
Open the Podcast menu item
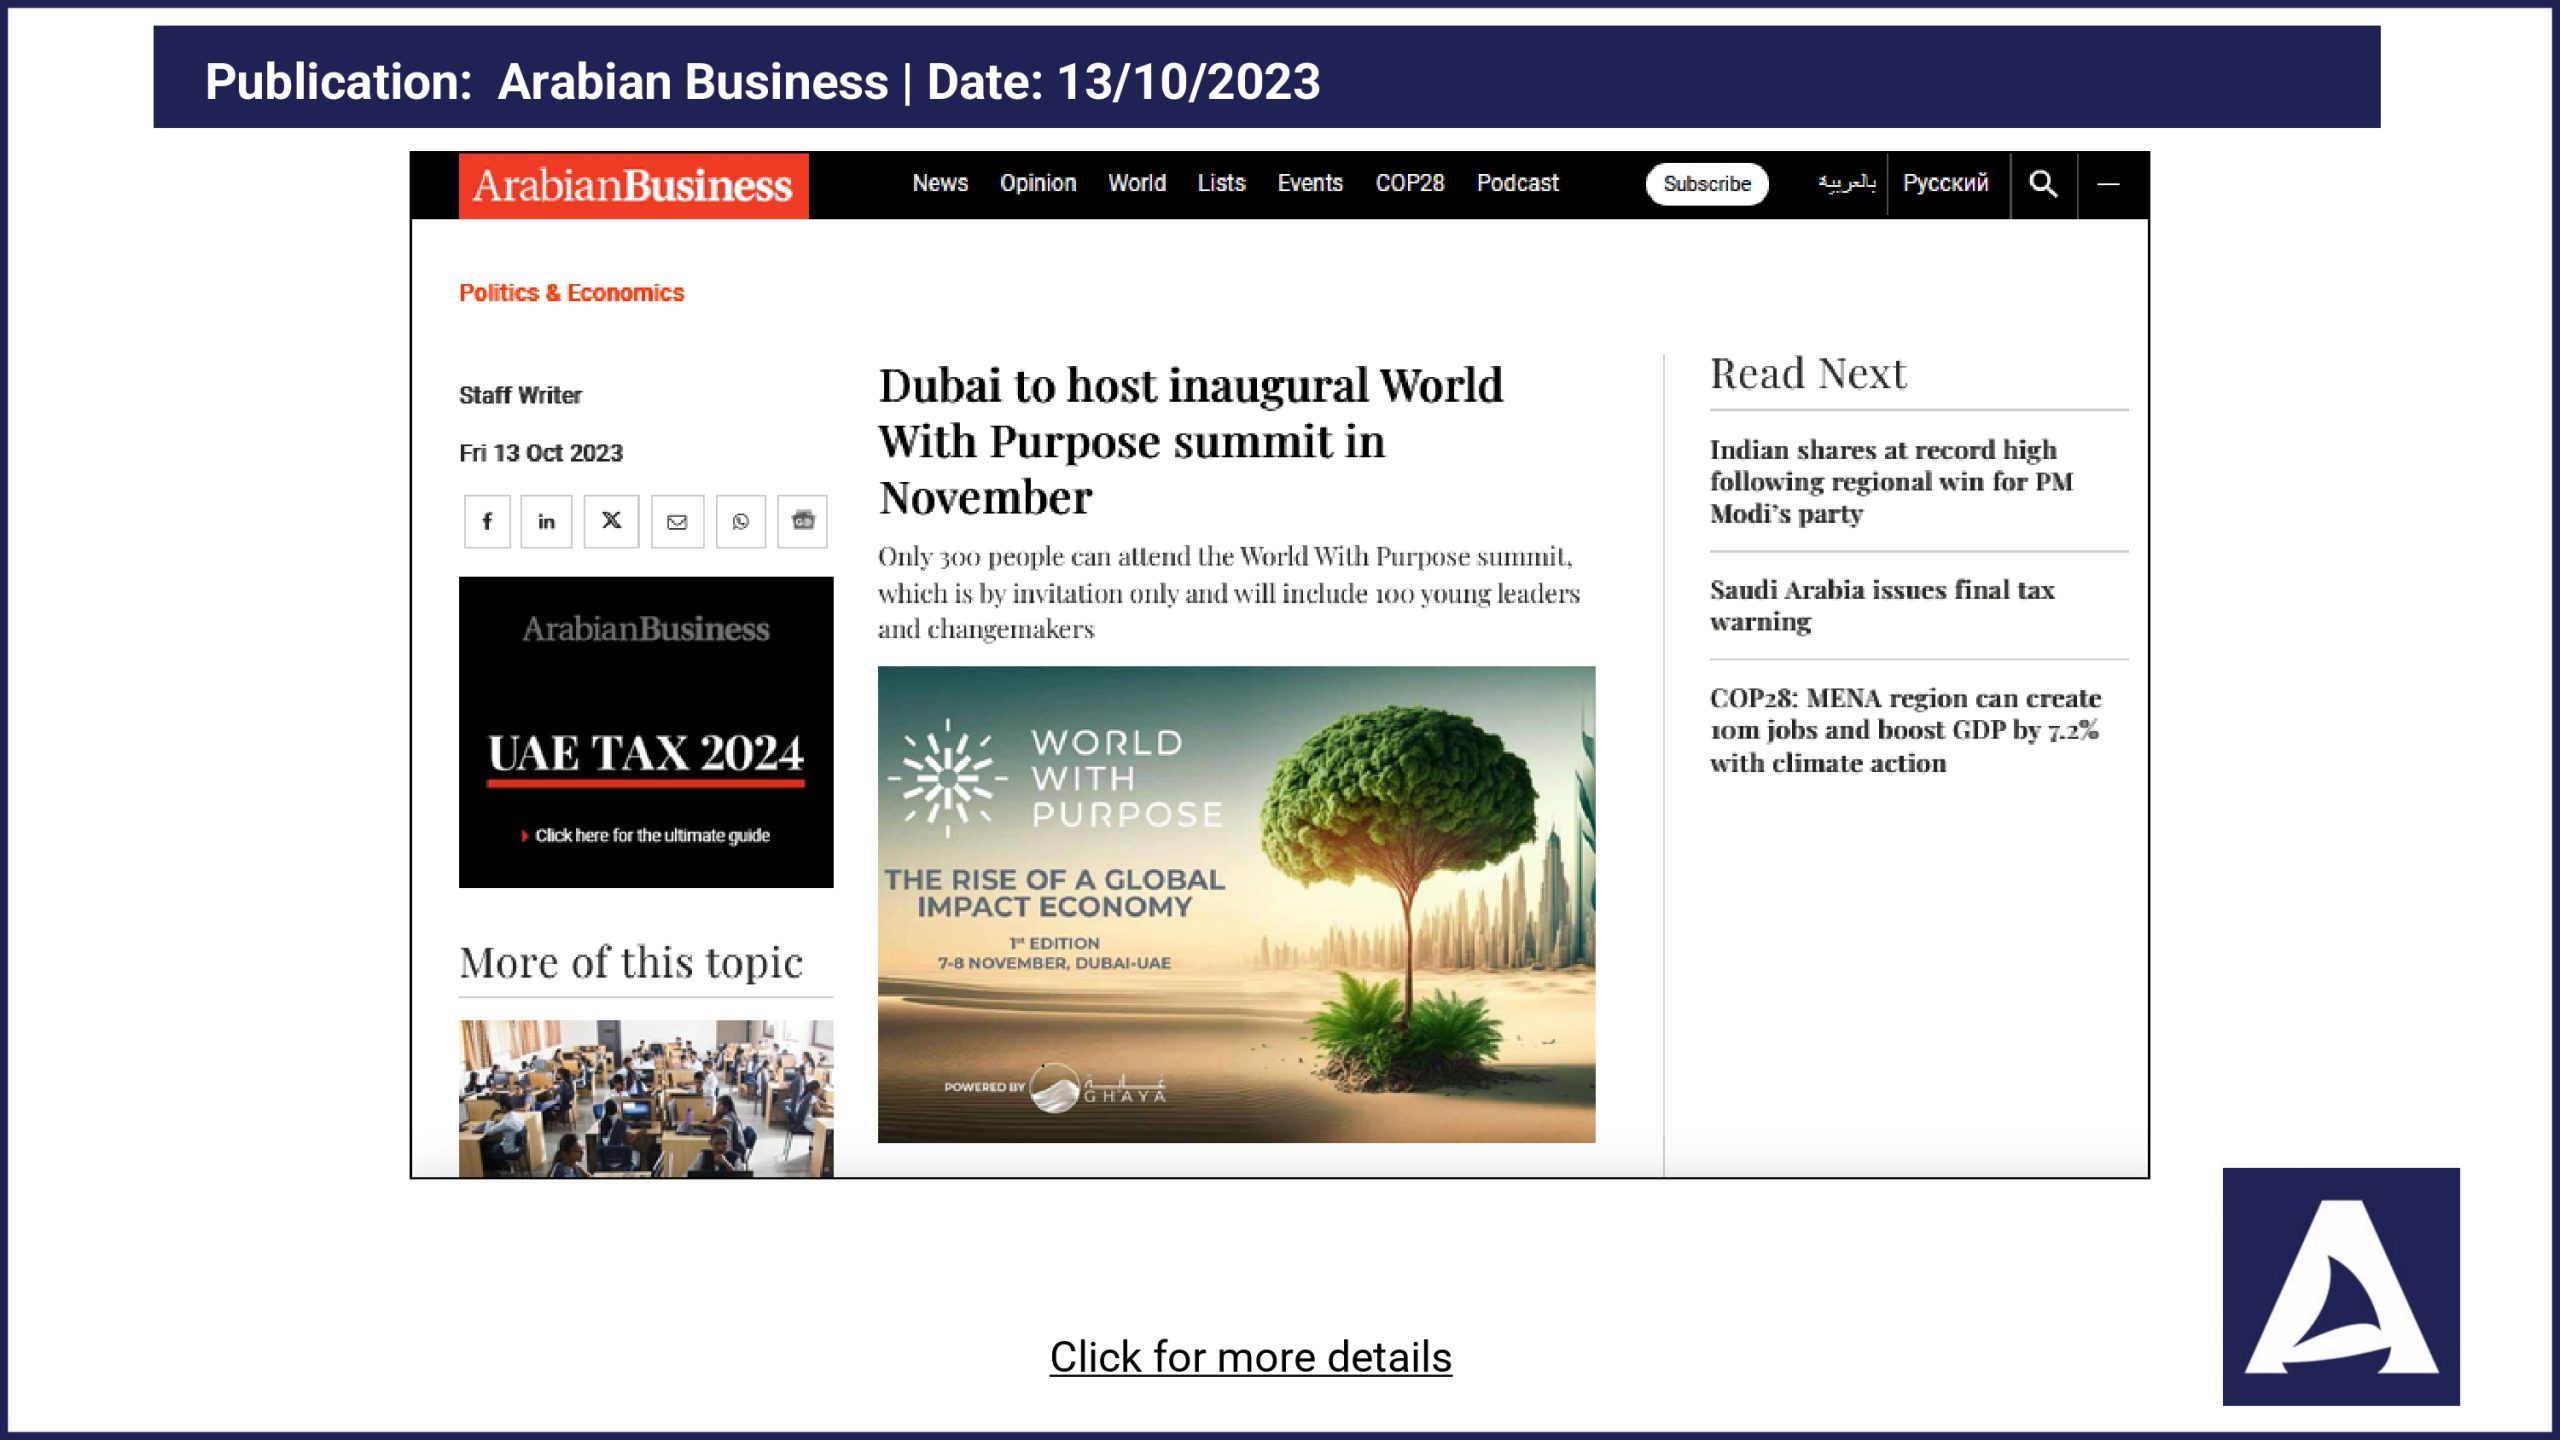click(1517, 183)
